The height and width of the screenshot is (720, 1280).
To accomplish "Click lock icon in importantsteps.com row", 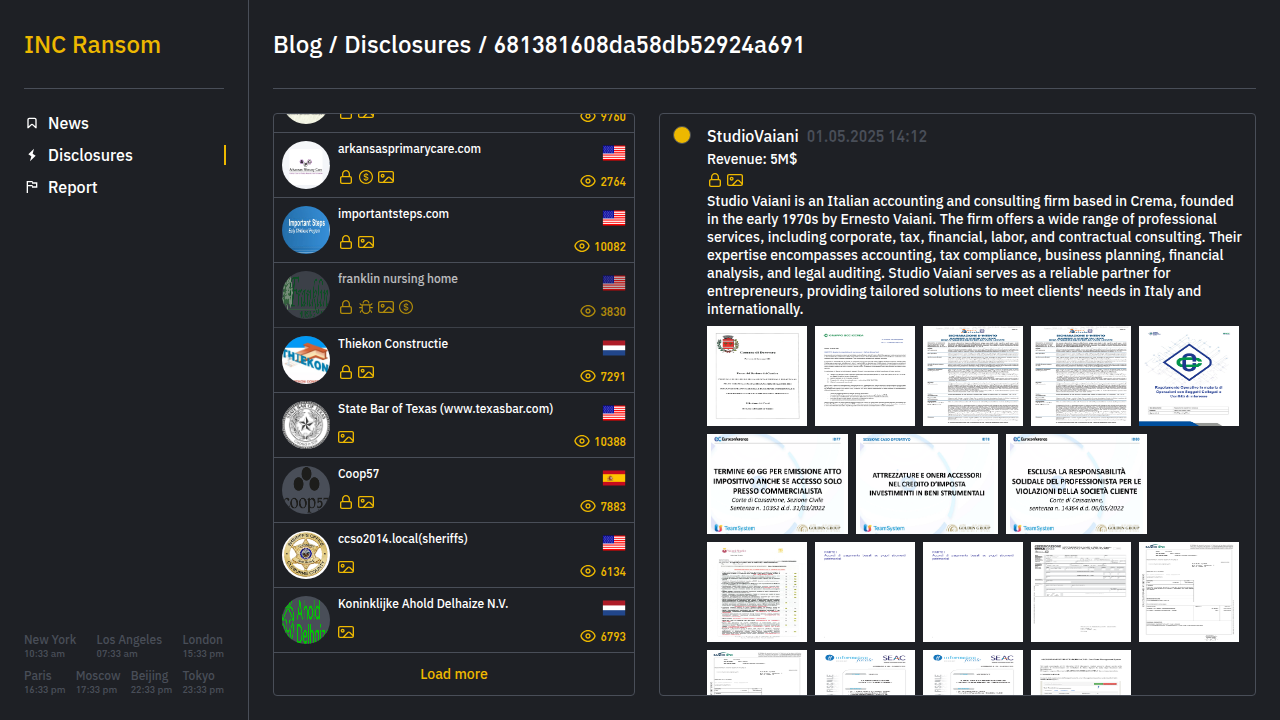I will click(346, 242).
